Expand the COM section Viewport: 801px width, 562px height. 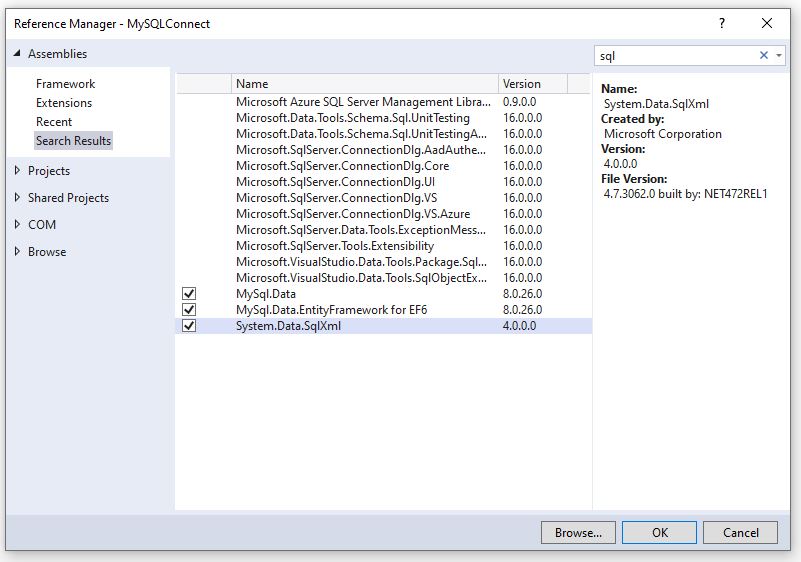[x=17, y=224]
